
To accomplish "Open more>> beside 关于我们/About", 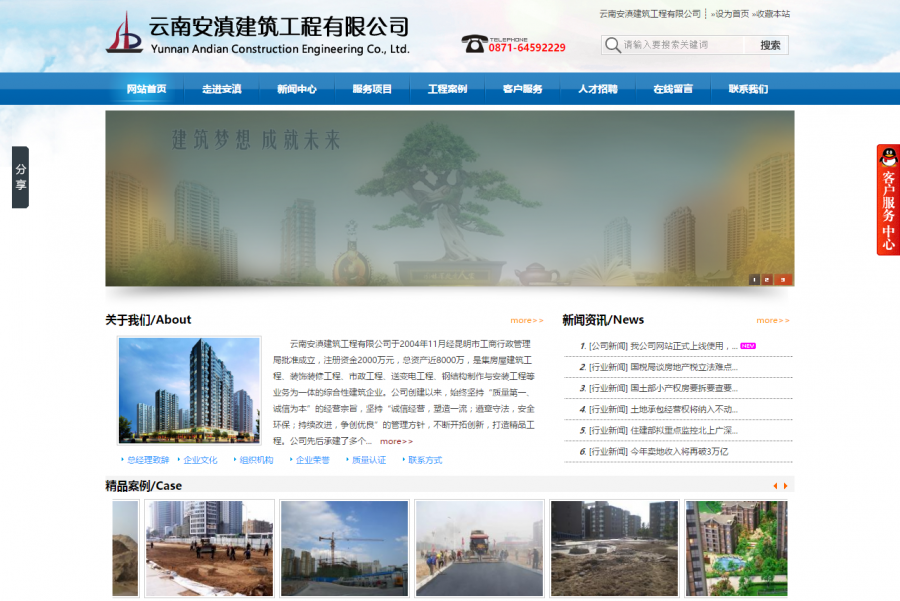I will point(525,320).
